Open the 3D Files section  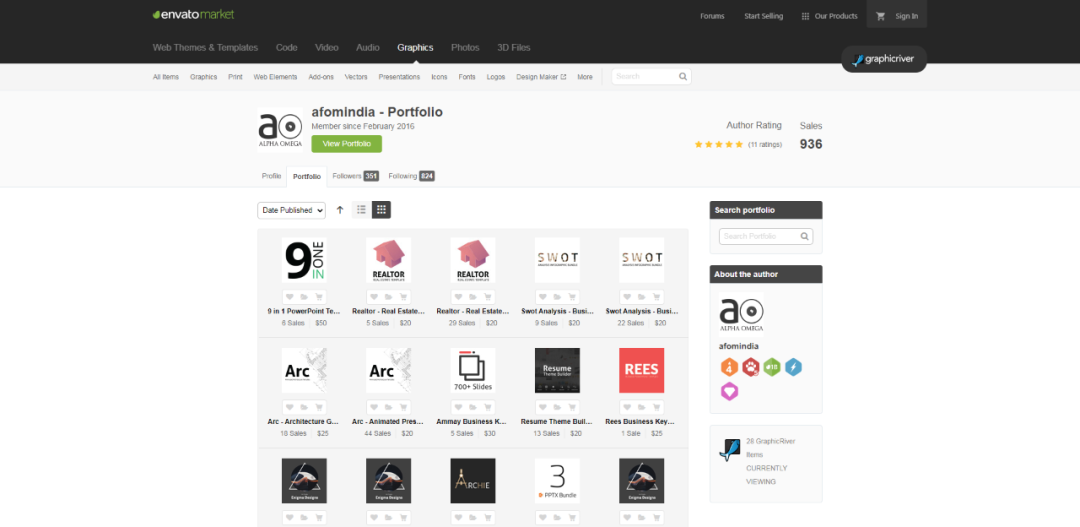514,48
